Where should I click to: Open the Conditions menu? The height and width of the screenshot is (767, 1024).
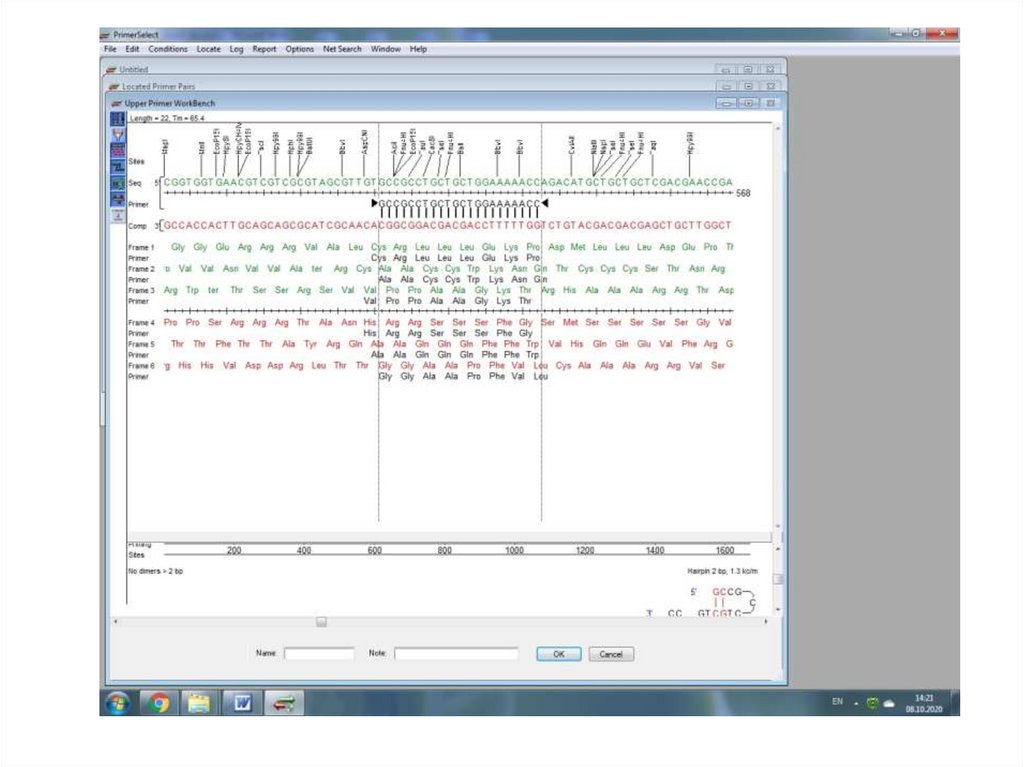pos(168,49)
